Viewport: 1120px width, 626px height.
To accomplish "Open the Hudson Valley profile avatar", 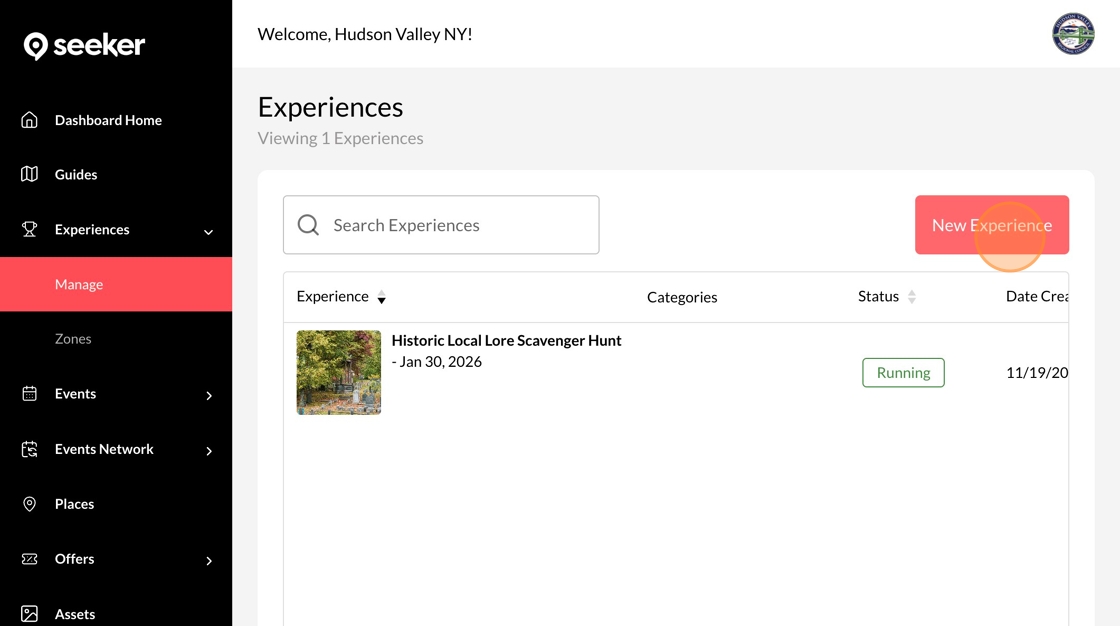I will [x=1073, y=34].
